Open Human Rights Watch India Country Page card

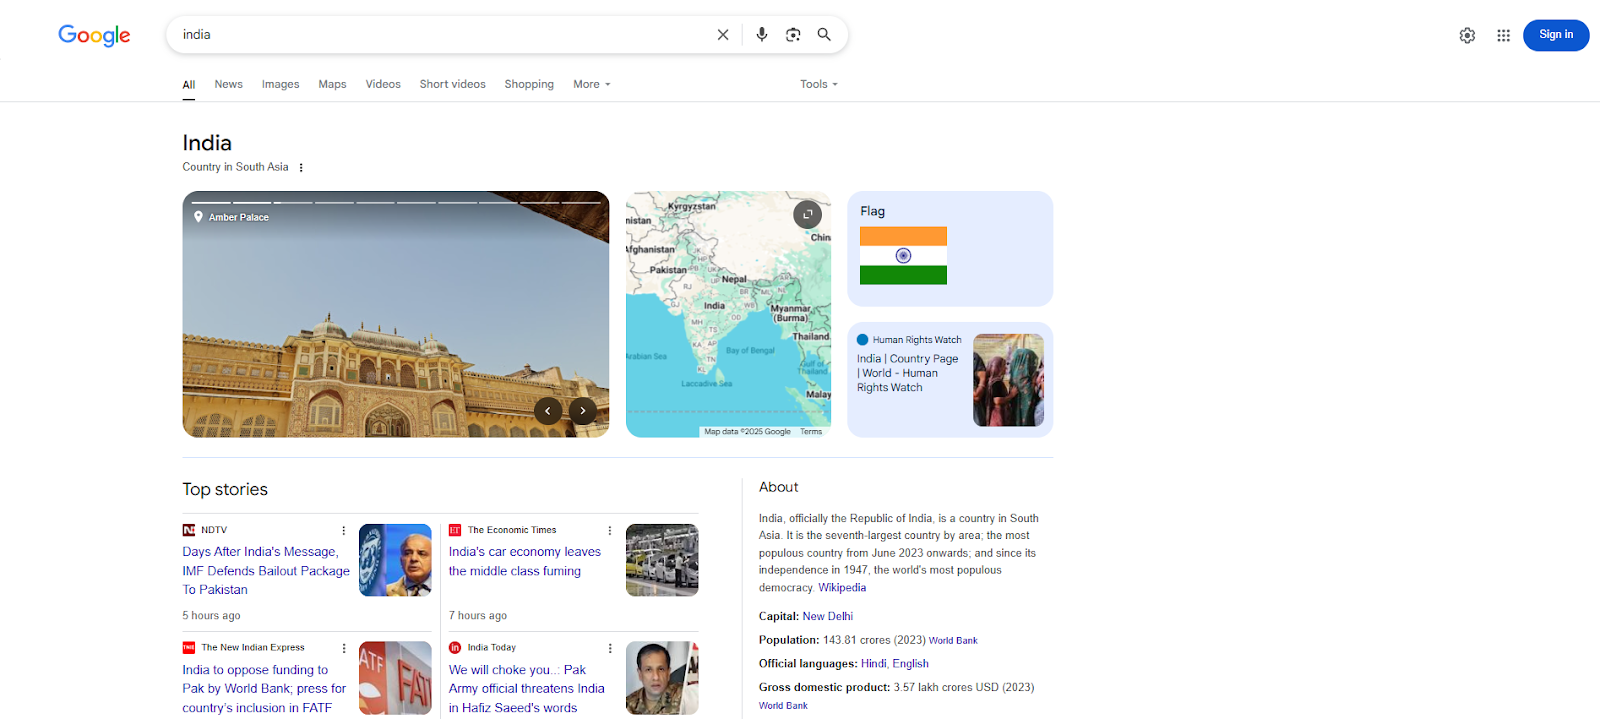coord(950,380)
